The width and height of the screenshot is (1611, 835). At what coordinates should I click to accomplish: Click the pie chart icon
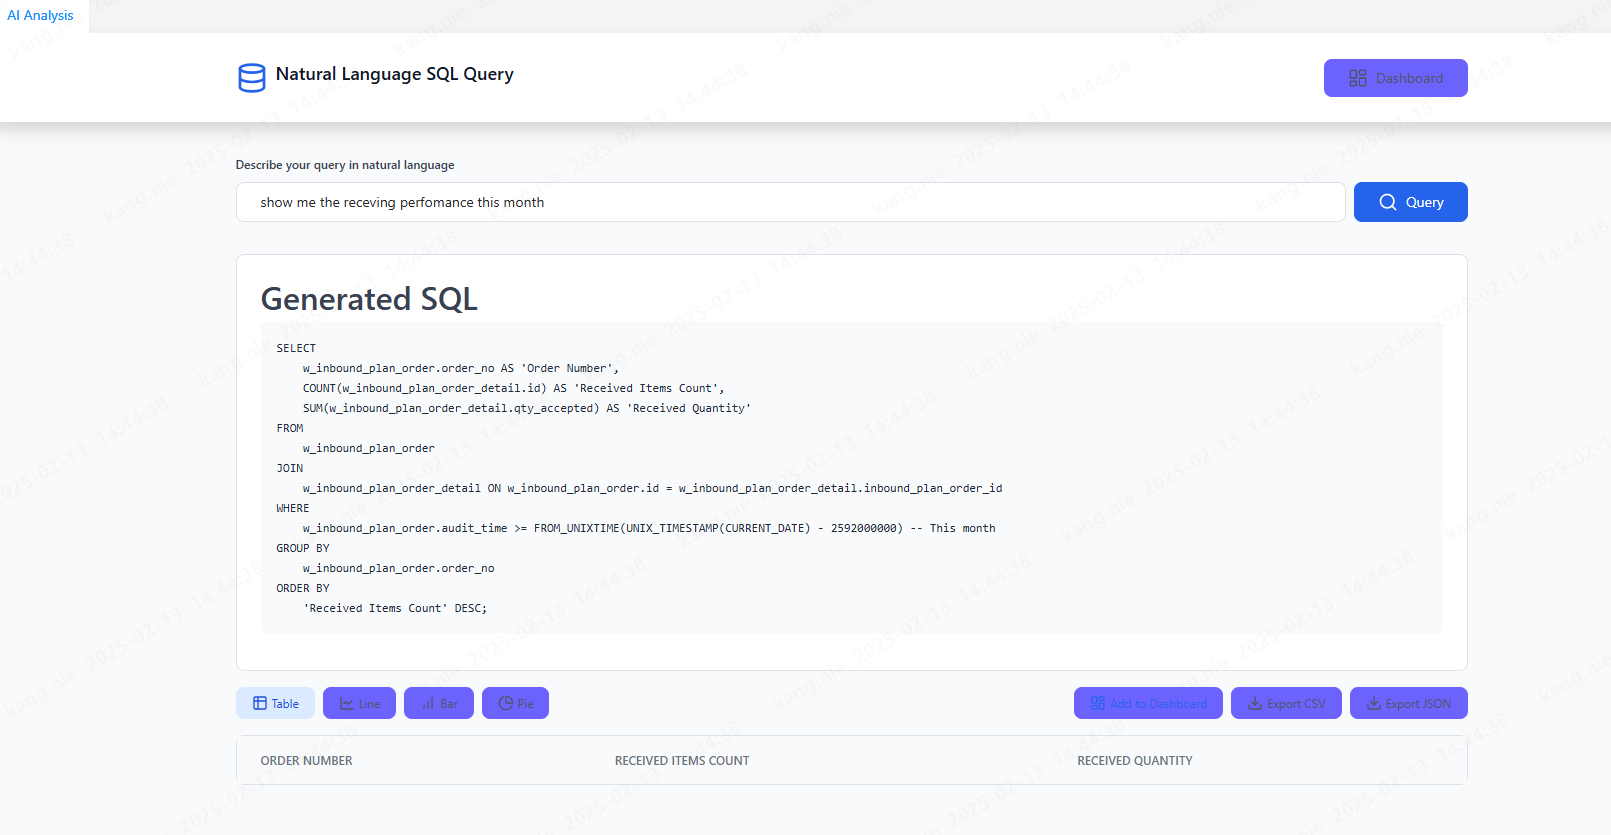[x=505, y=703]
